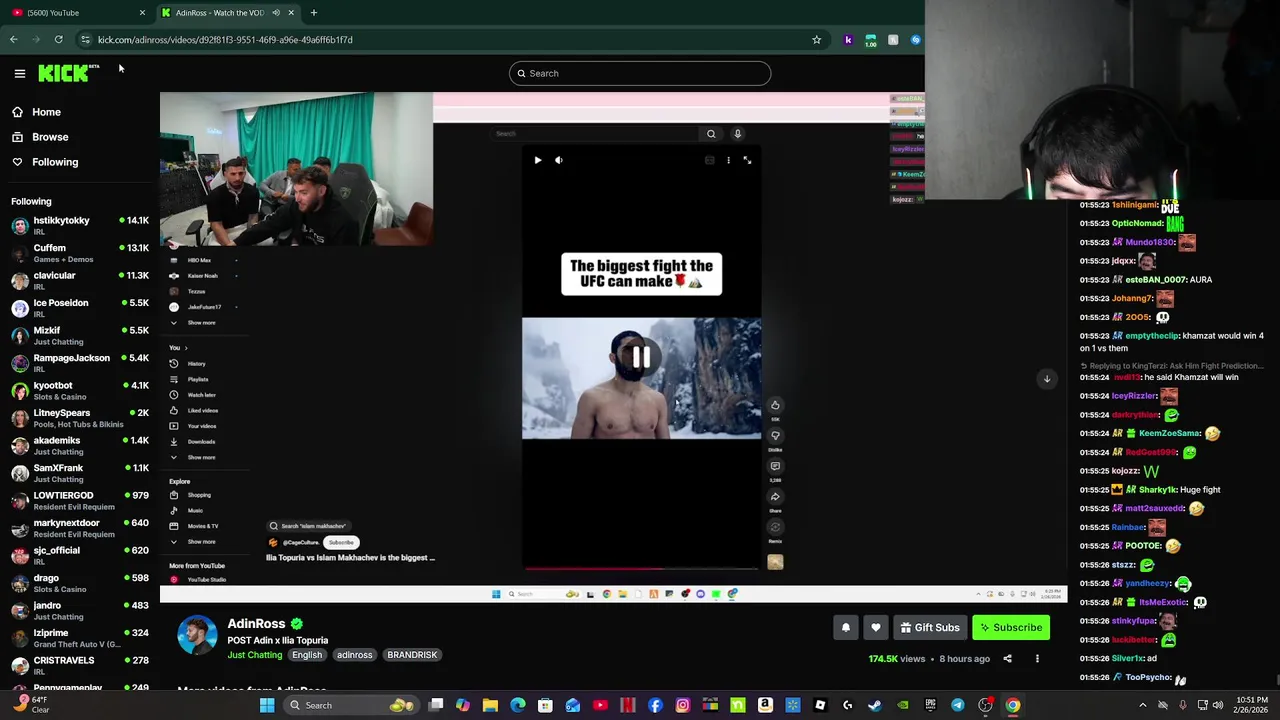Open a new browser tab

point(313,13)
